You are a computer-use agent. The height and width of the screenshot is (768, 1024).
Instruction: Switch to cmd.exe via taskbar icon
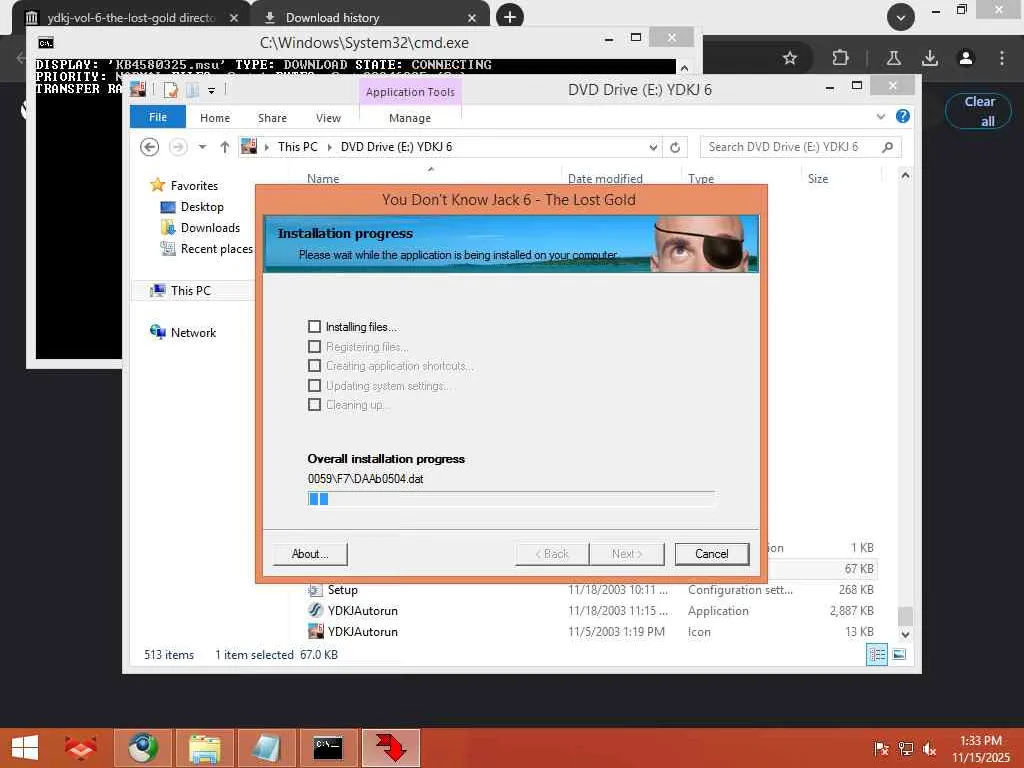pos(328,748)
